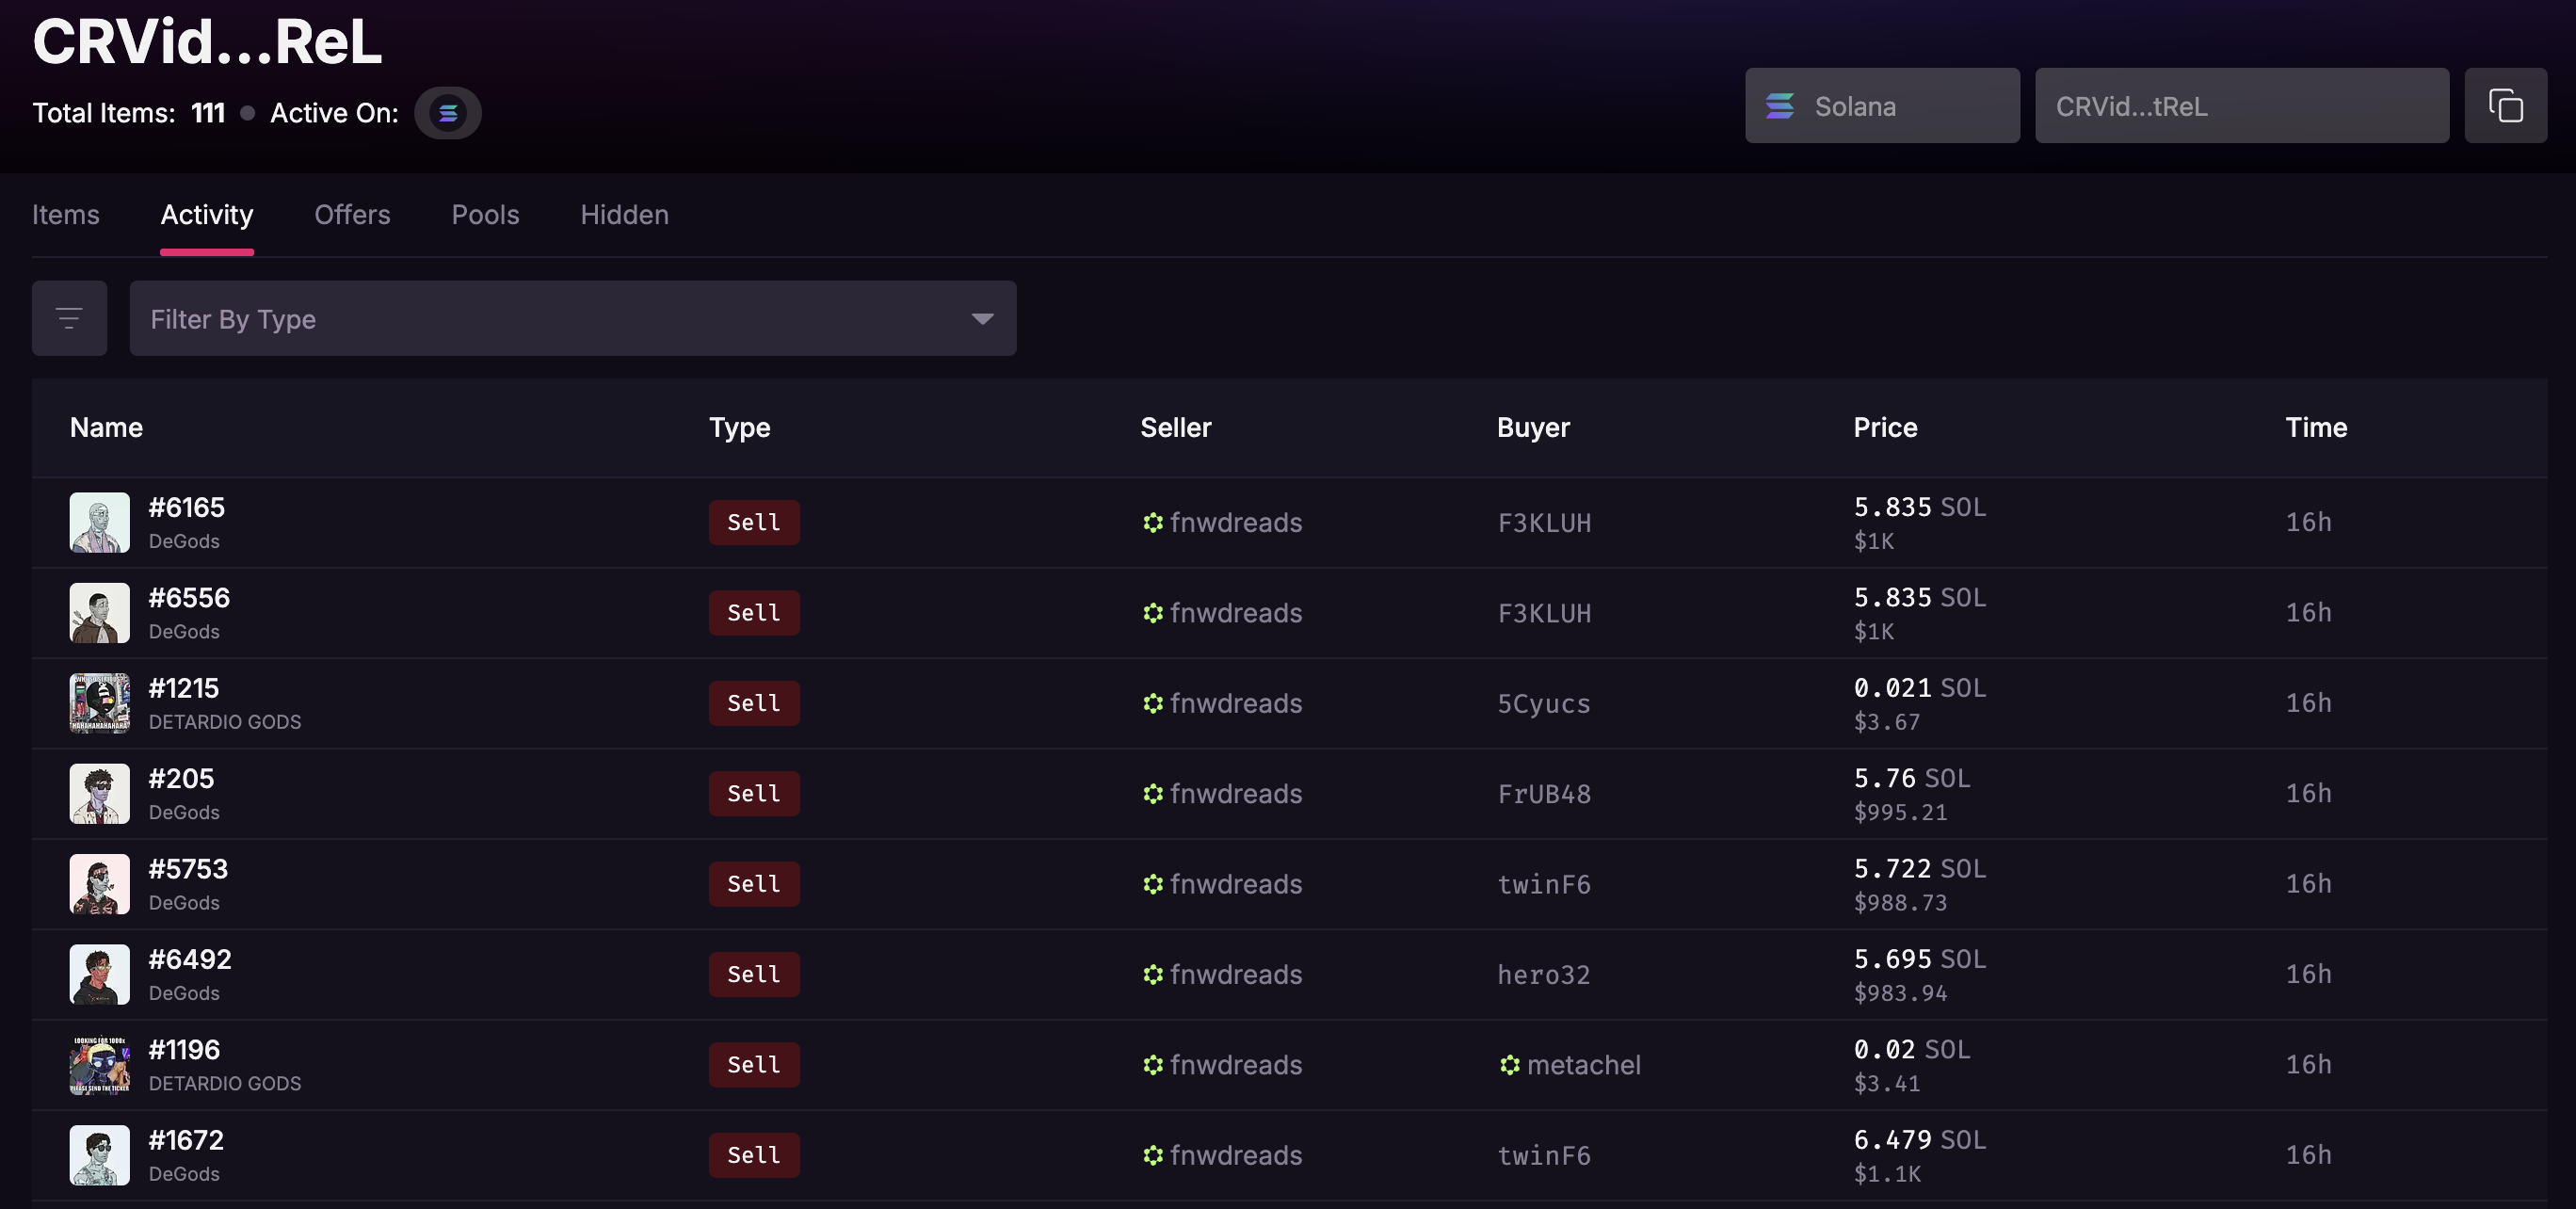Switch to the Items tab
The image size is (2576, 1209).
pyautogui.click(x=65, y=214)
